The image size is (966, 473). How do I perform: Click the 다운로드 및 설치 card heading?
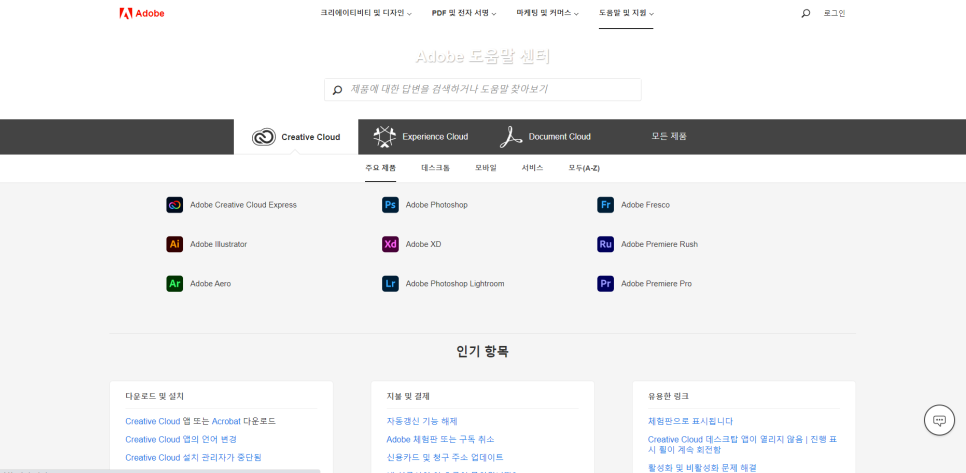pos(155,396)
